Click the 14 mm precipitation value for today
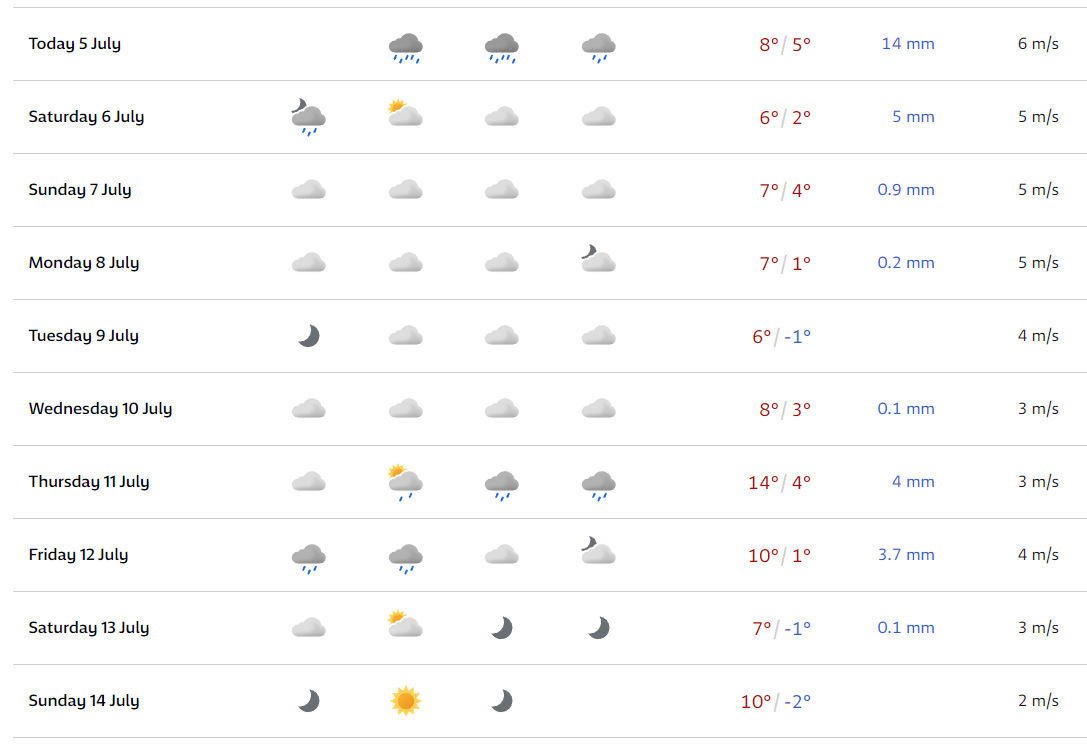The height and width of the screenshot is (749, 1087). (907, 44)
